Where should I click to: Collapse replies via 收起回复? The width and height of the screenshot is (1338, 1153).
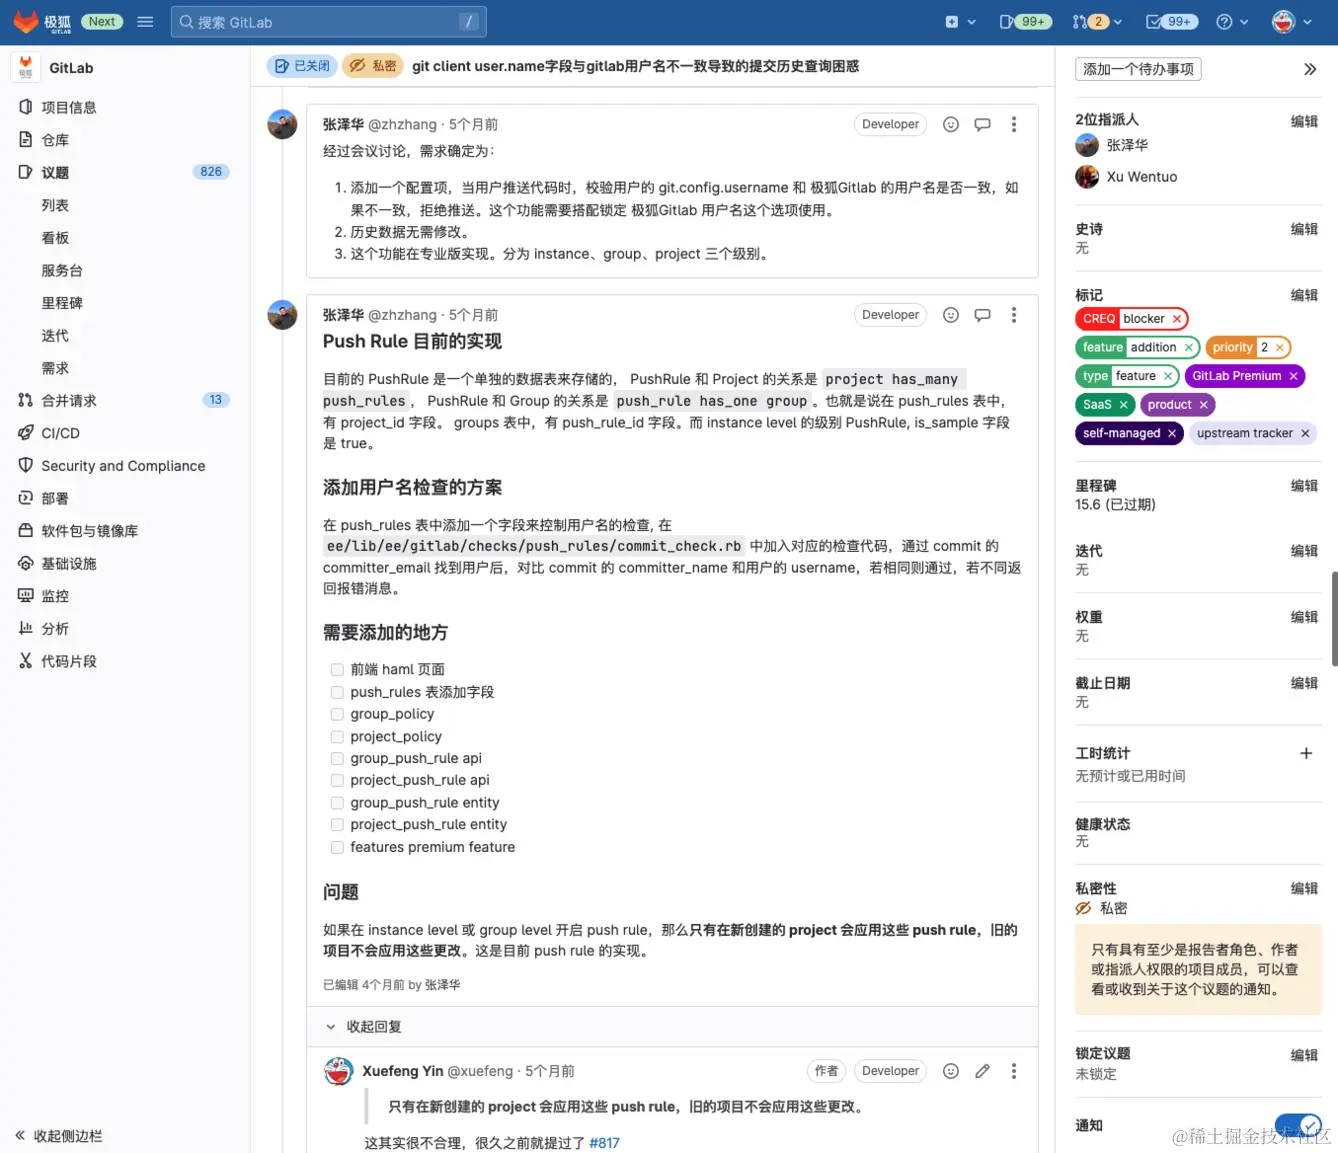click(364, 1027)
